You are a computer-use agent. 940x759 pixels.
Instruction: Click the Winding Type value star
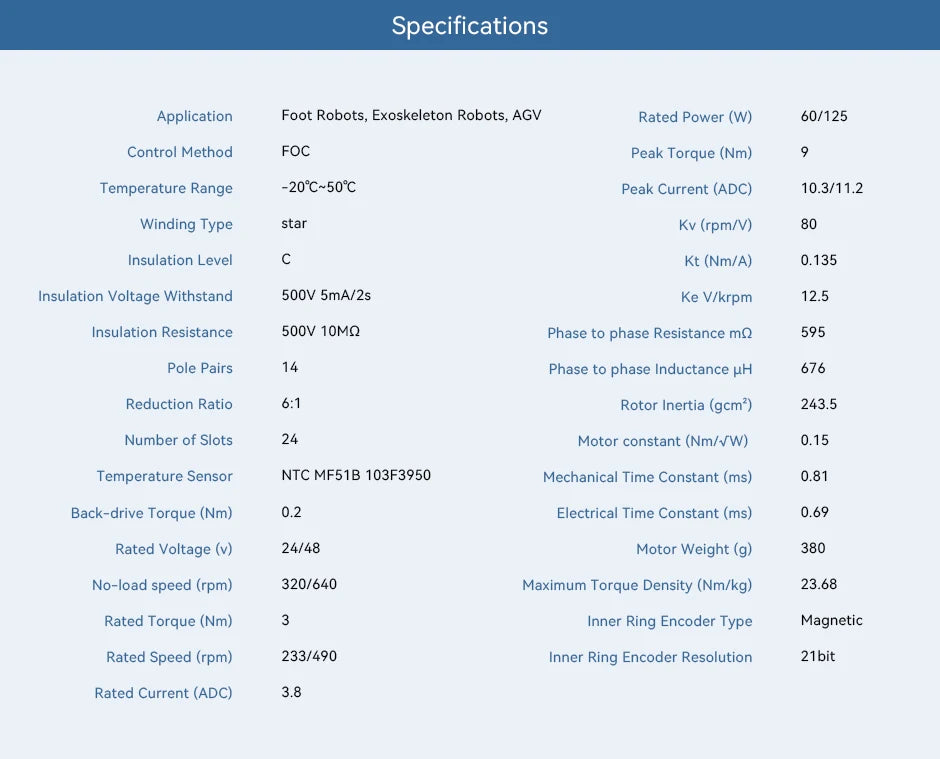pyautogui.click(x=294, y=224)
